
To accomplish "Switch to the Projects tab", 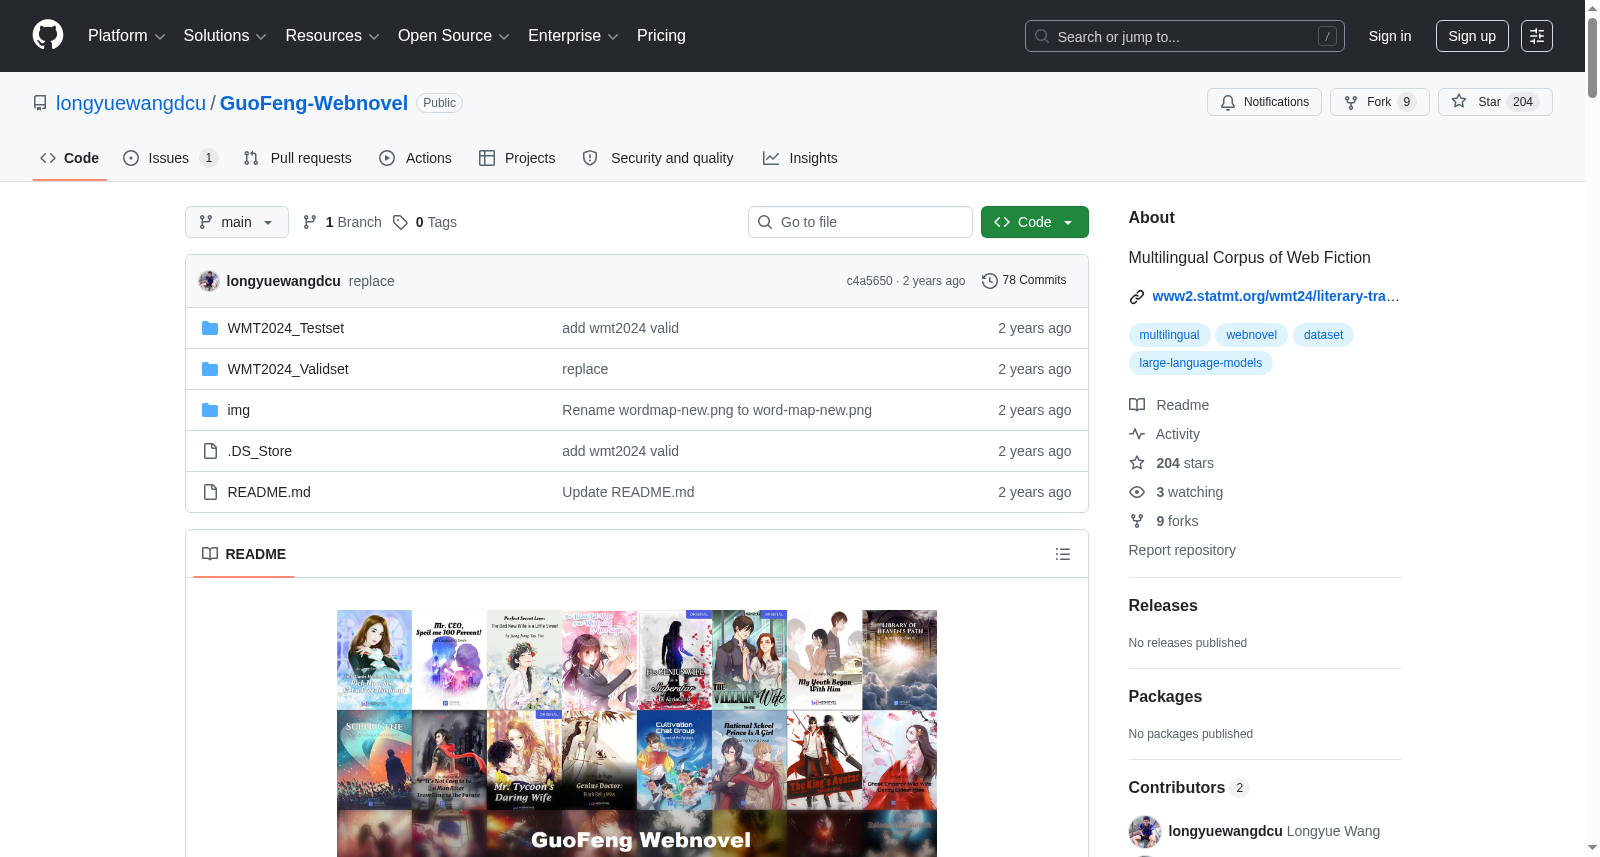I will [x=517, y=158].
